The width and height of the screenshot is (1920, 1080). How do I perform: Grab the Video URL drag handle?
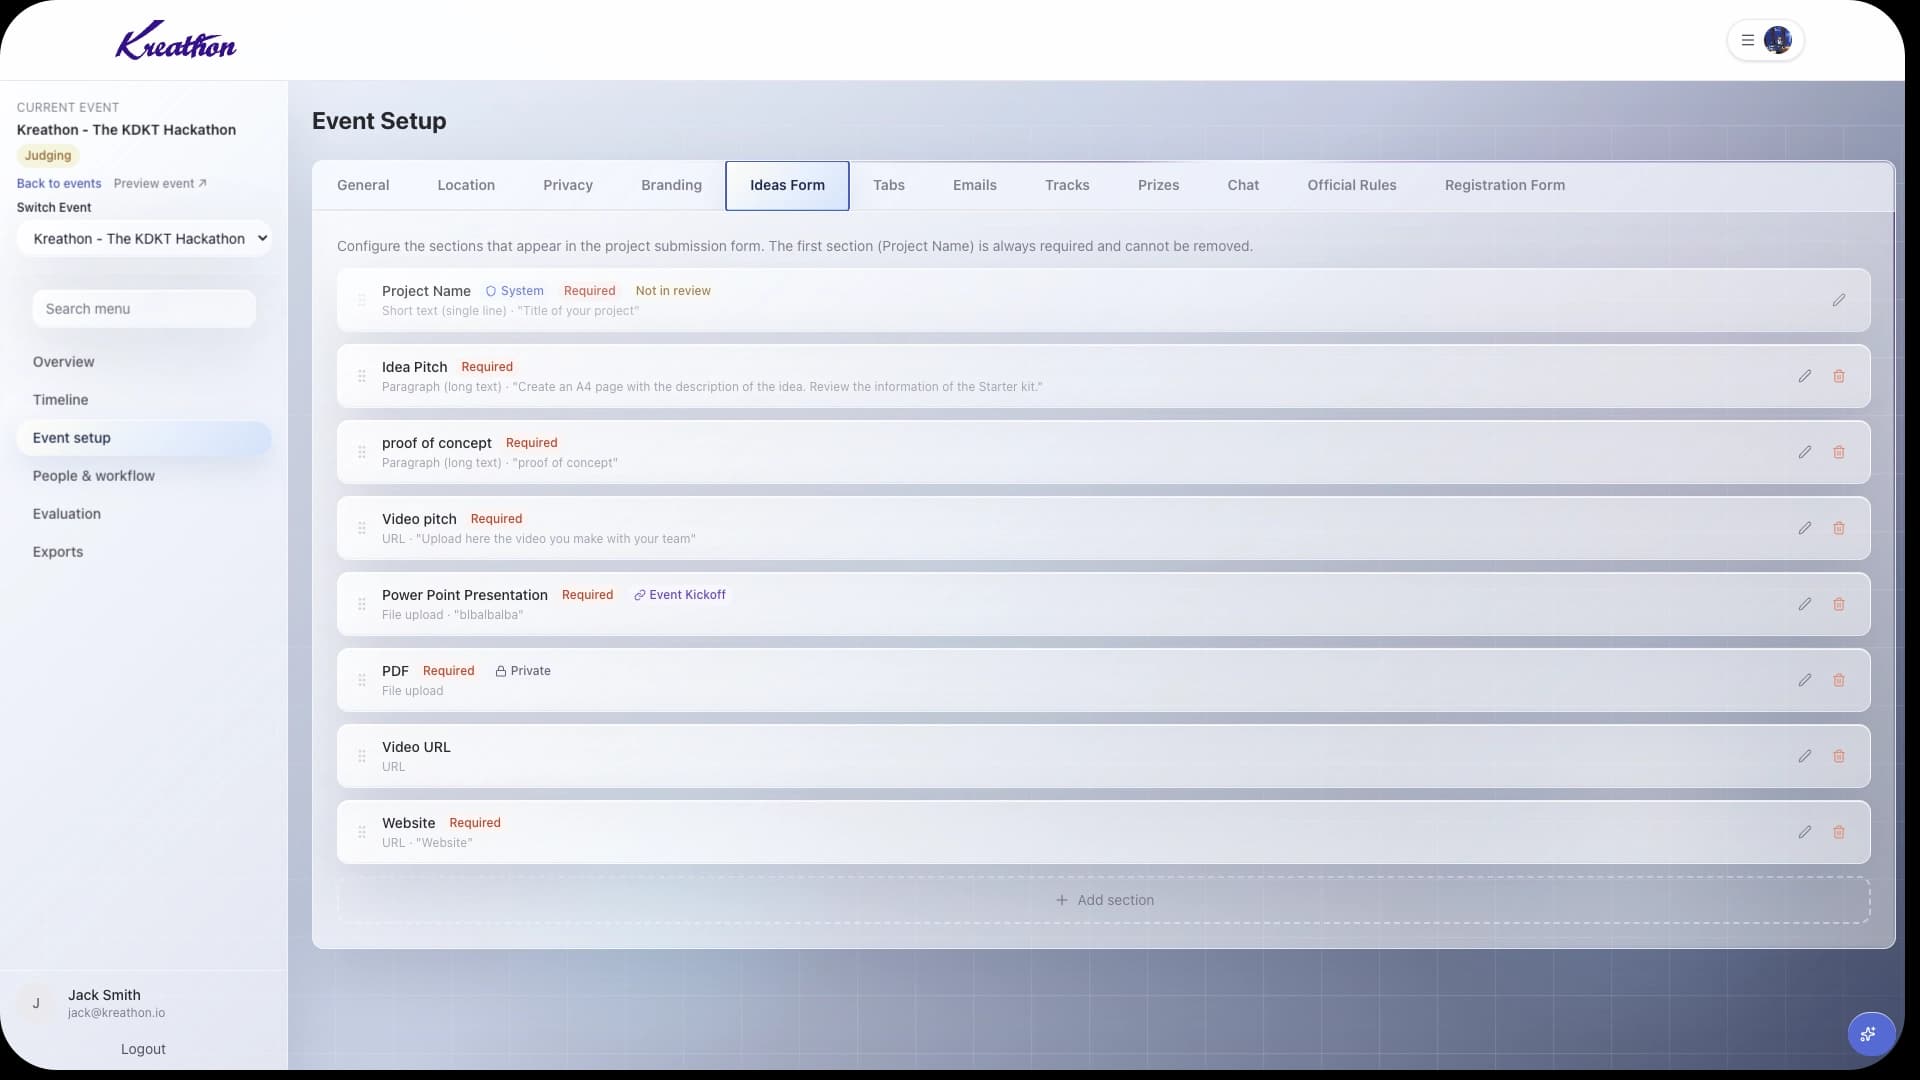[x=362, y=756]
